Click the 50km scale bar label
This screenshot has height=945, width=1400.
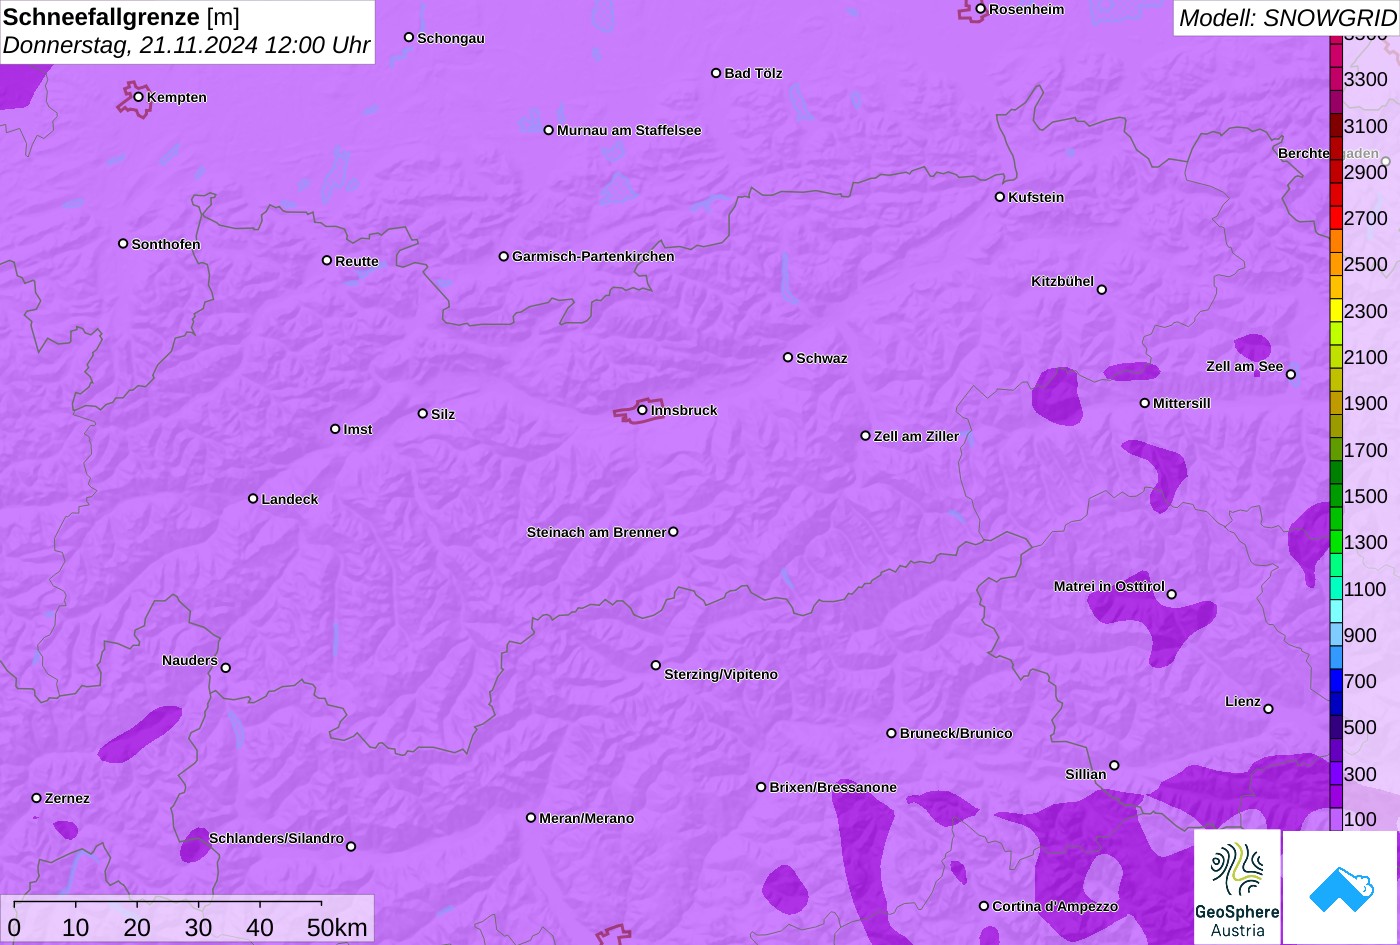(337, 928)
